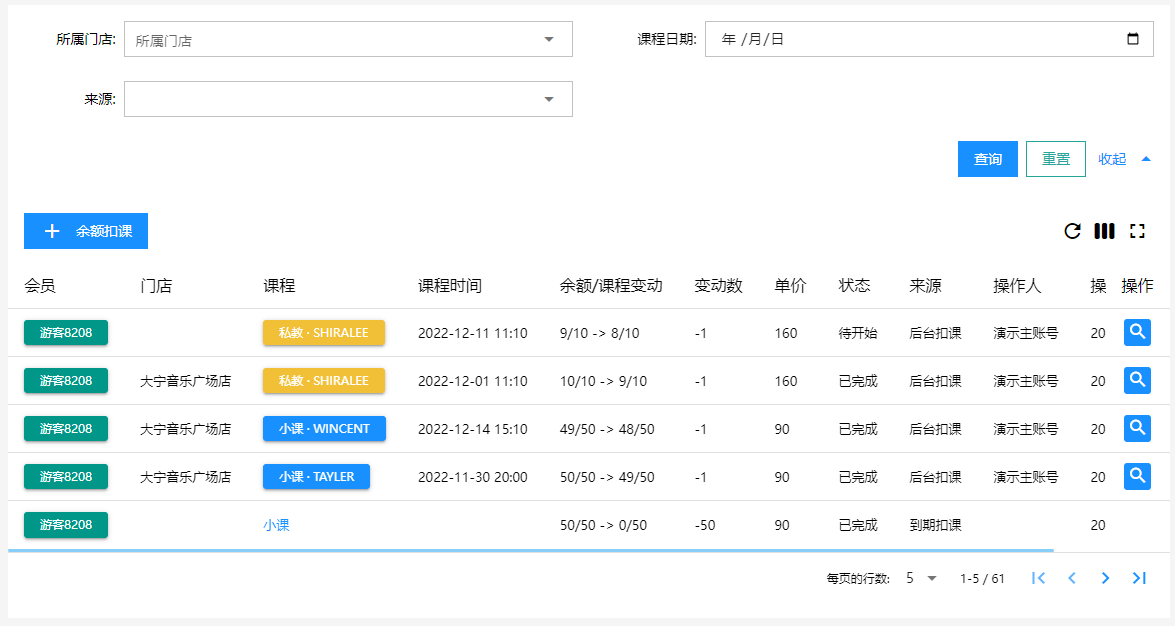The width and height of the screenshot is (1175, 626).
Task: Jump to the last page
Action: [x=1138, y=578]
